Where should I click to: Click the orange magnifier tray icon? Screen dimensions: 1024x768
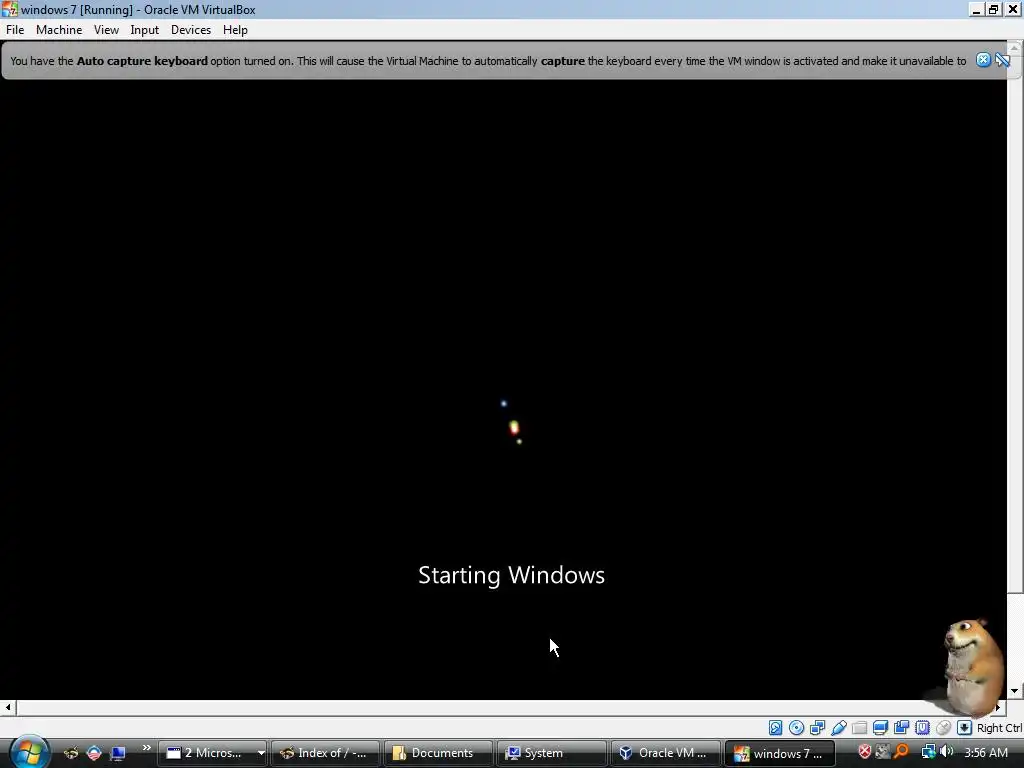coord(902,752)
